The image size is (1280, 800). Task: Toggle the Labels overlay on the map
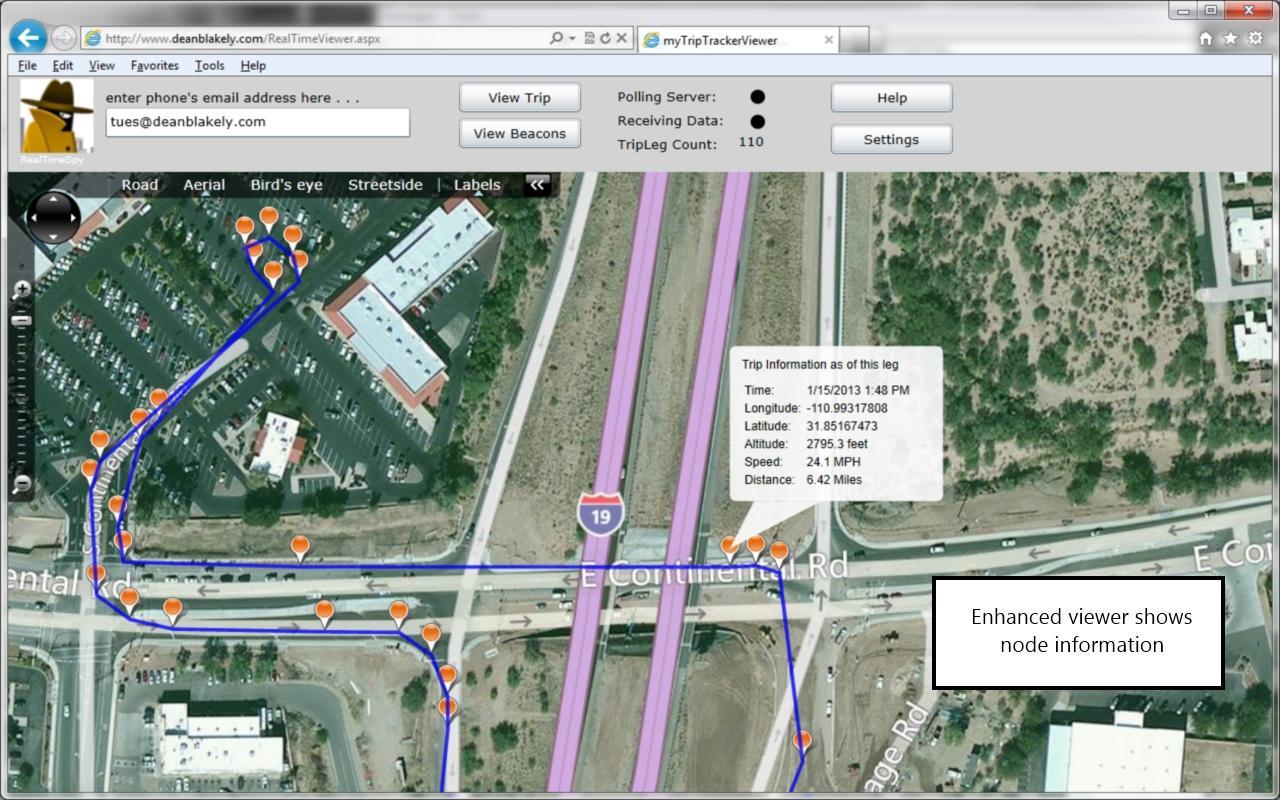[476, 184]
